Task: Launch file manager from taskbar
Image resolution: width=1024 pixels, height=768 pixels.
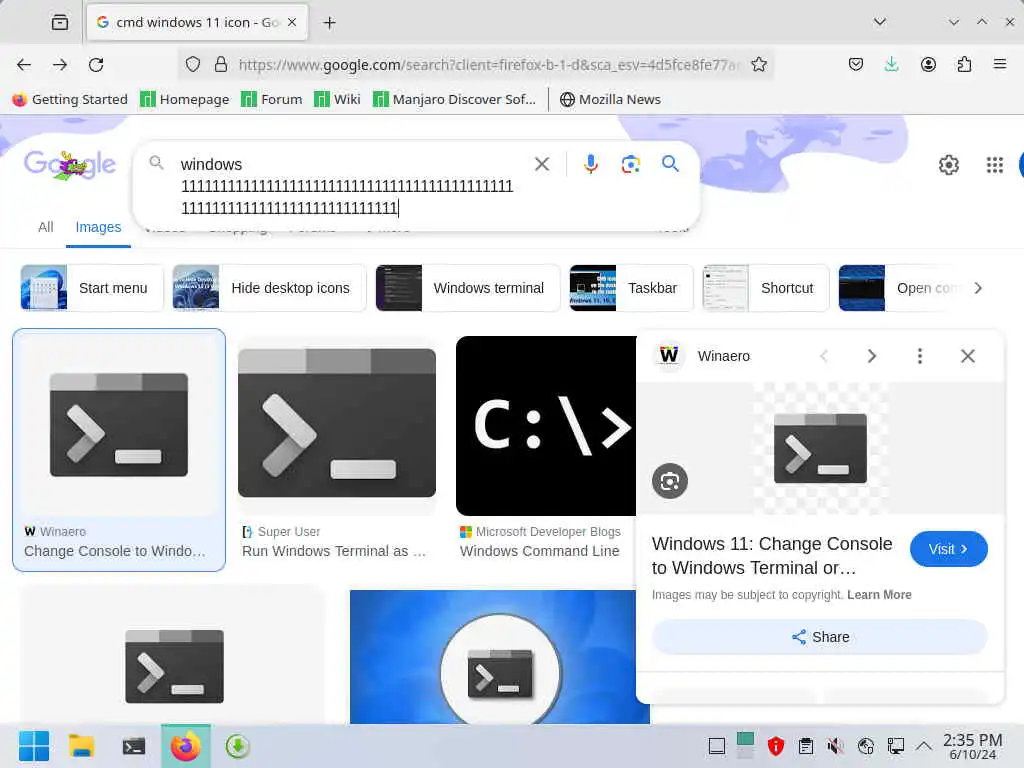Action: pyautogui.click(x=82, y=746)
